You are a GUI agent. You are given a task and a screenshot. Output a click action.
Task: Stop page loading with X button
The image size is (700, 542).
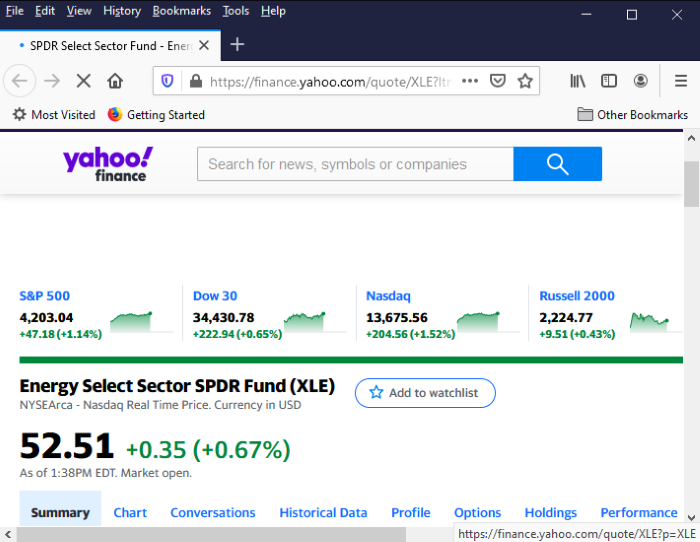(x=83, y=81)
